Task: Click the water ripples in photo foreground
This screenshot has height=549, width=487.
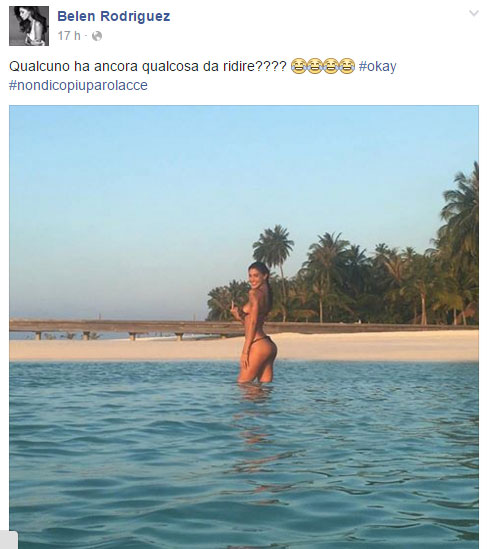Action: point(244,473)
